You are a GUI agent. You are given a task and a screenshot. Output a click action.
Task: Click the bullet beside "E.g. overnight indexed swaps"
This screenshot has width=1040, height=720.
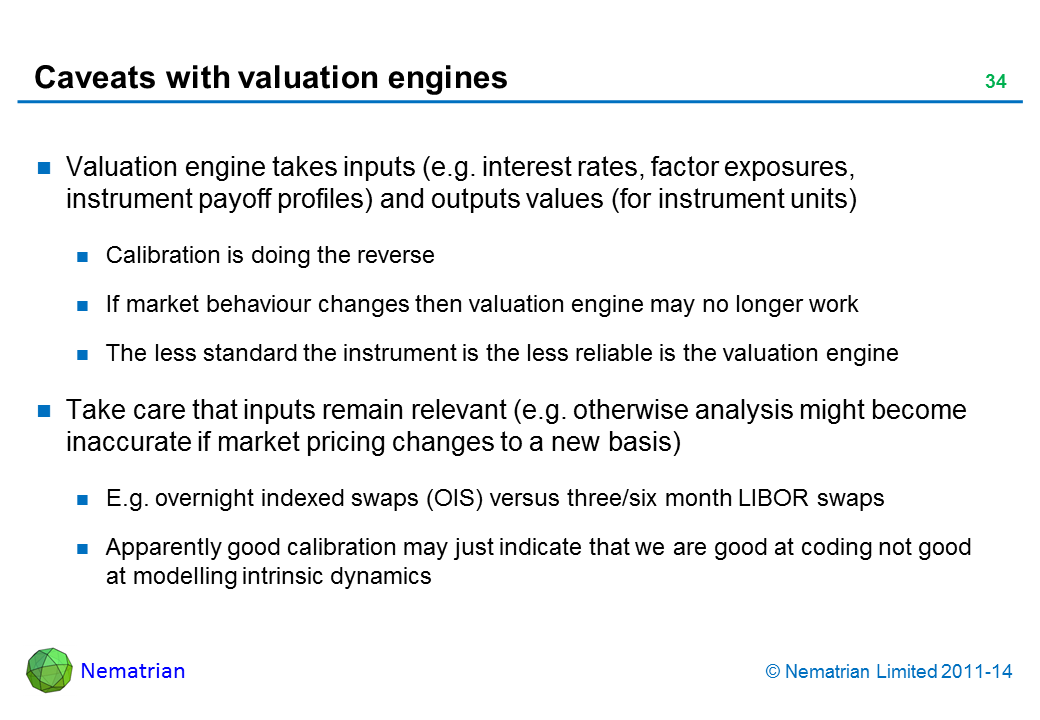84,499
